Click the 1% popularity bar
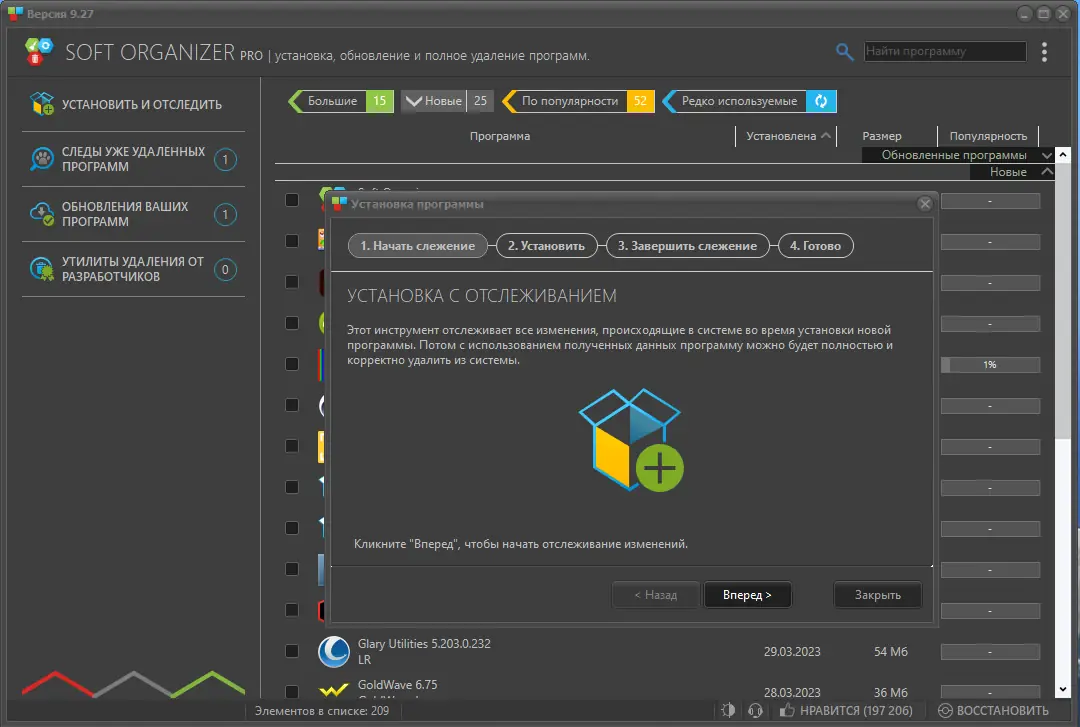Image resolution: width=1080 pixels, height=727 pixels. coord(990,365)
